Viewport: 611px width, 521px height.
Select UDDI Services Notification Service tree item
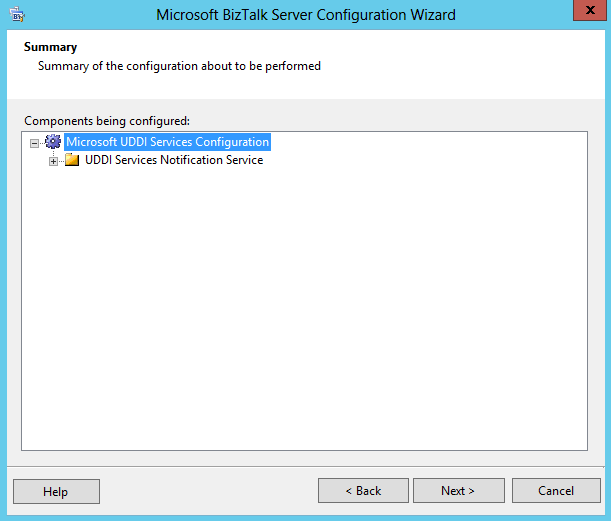(174, 160)
